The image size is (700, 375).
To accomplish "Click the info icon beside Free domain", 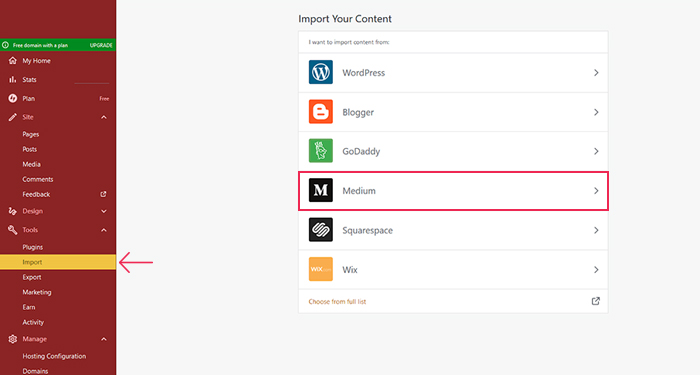I will coord(5,45).
